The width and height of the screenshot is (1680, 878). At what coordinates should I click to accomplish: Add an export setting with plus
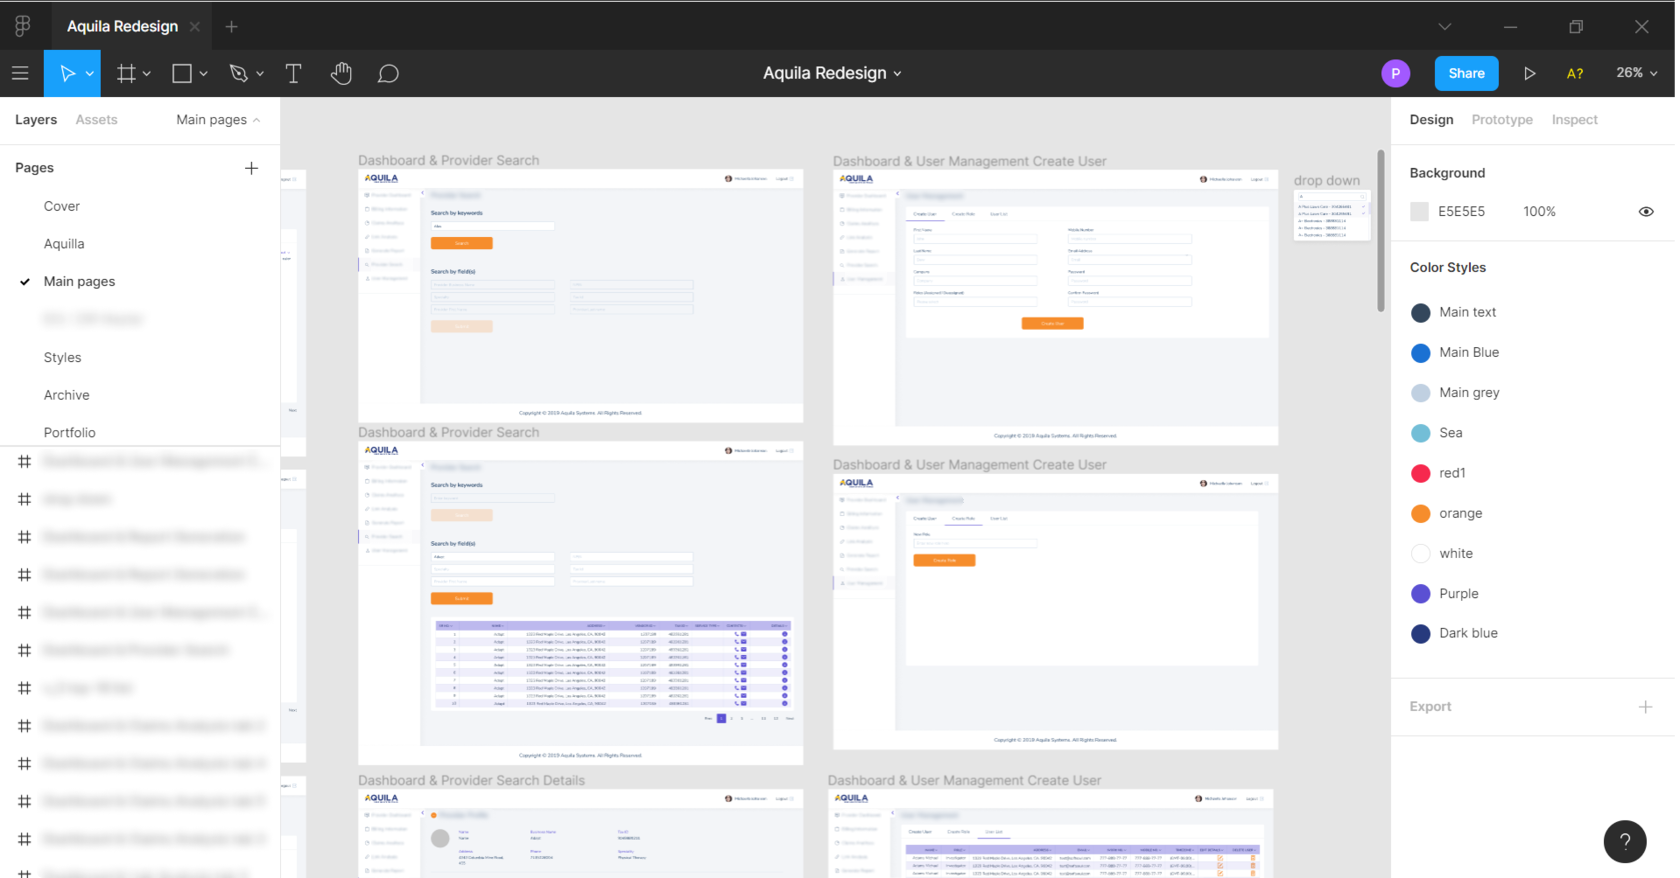tap(1645, 707)
